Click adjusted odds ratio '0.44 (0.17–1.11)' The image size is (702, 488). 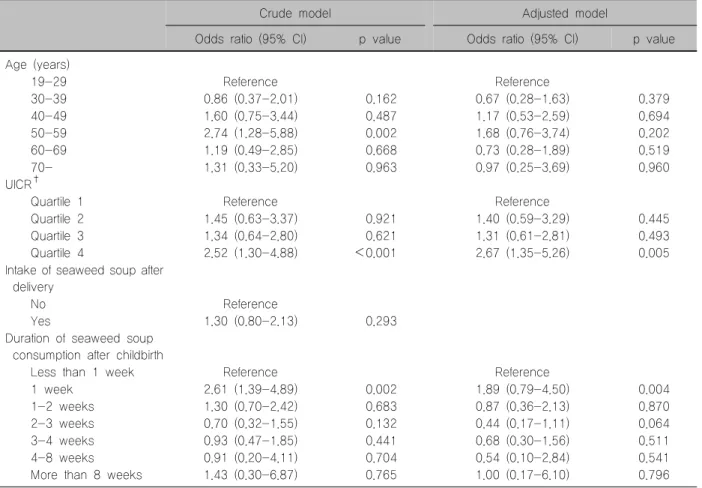[522, 424]
